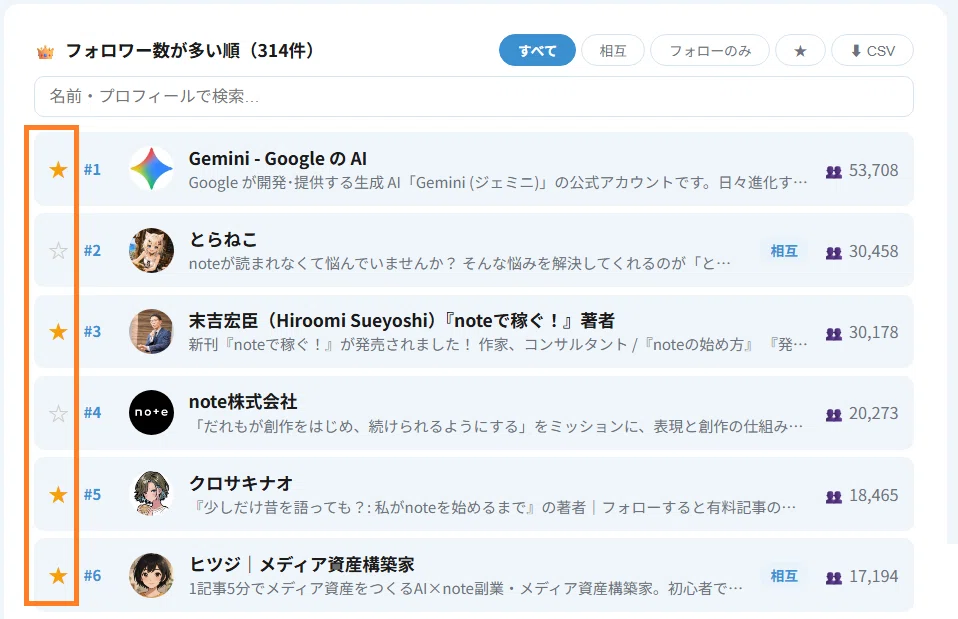Viewport: 958px width, 619px height.
Task: Open ヒツジ｜メディア資産構築家 profile name
Action: pos(302,565)
